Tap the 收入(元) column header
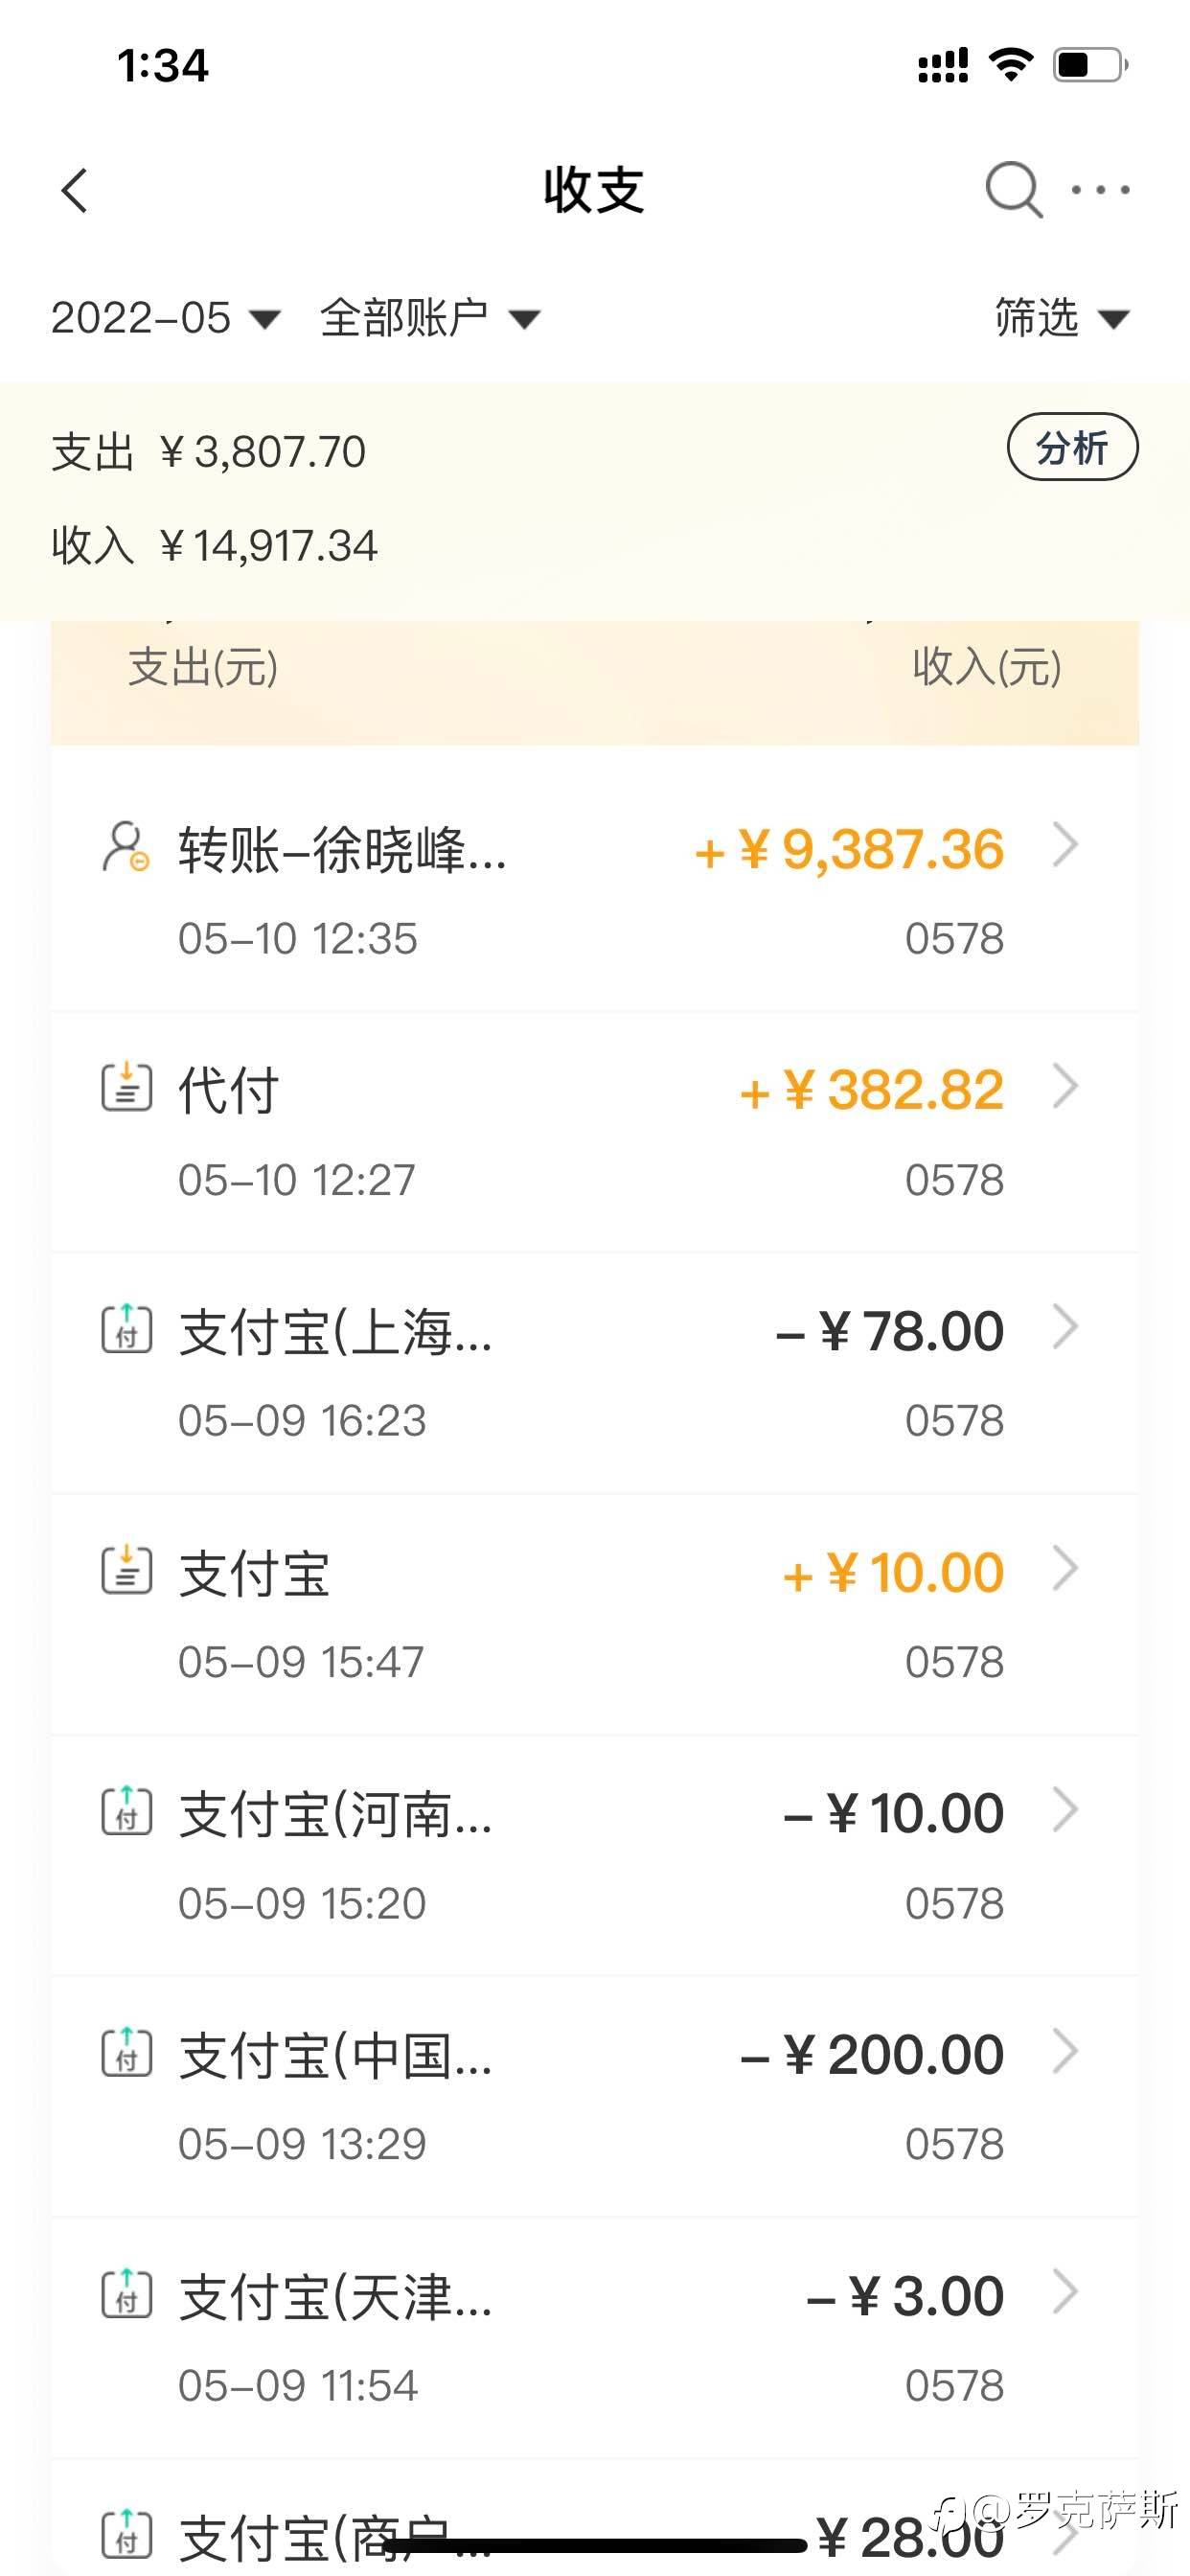The width and height of the screenshot is (1190, 2576). (x=986, y=667)
